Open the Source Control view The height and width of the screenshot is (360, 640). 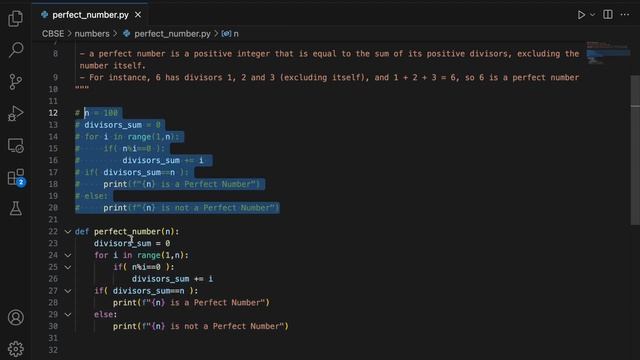coord(16,82)
